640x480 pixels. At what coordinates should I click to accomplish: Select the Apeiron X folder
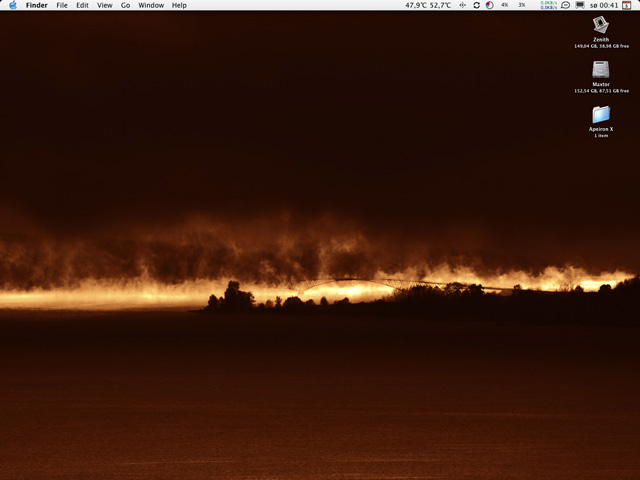601,114
